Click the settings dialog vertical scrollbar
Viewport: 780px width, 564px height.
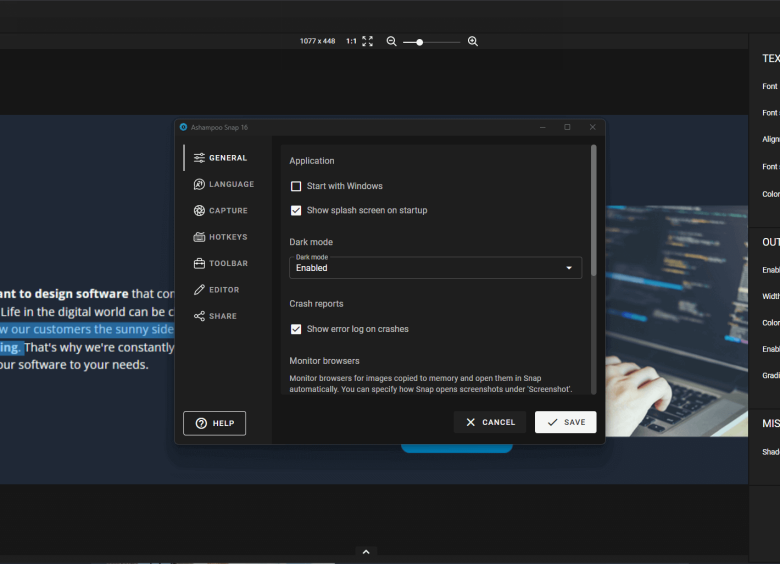click(x=593, y=210)
